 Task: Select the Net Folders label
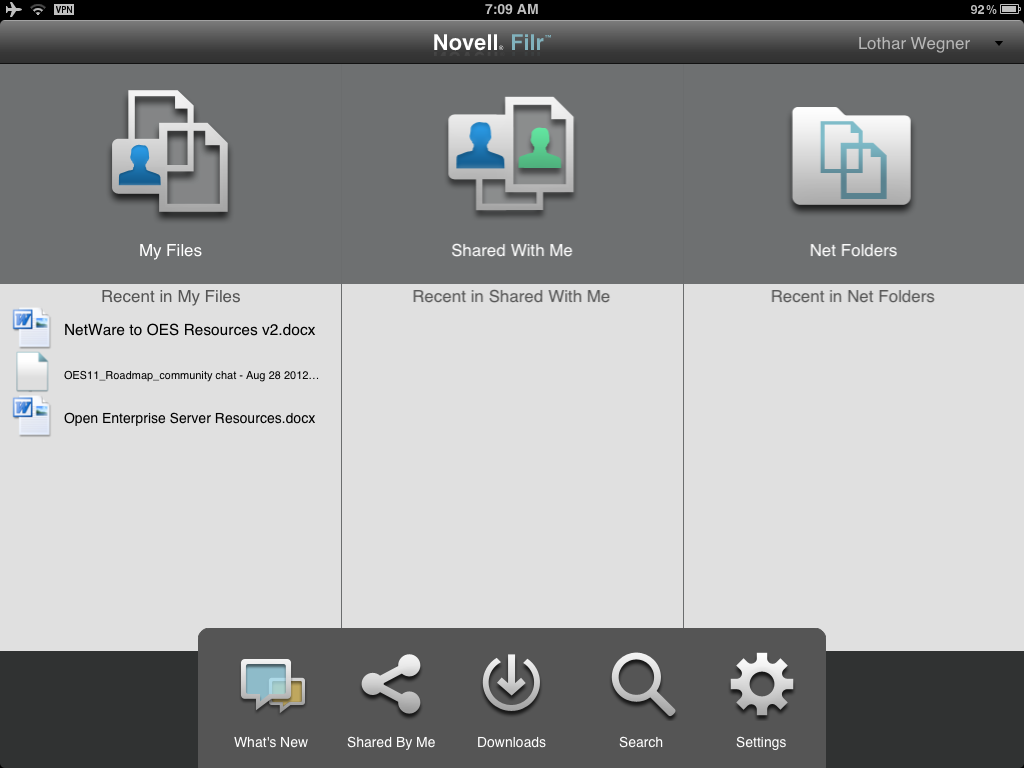853,251
